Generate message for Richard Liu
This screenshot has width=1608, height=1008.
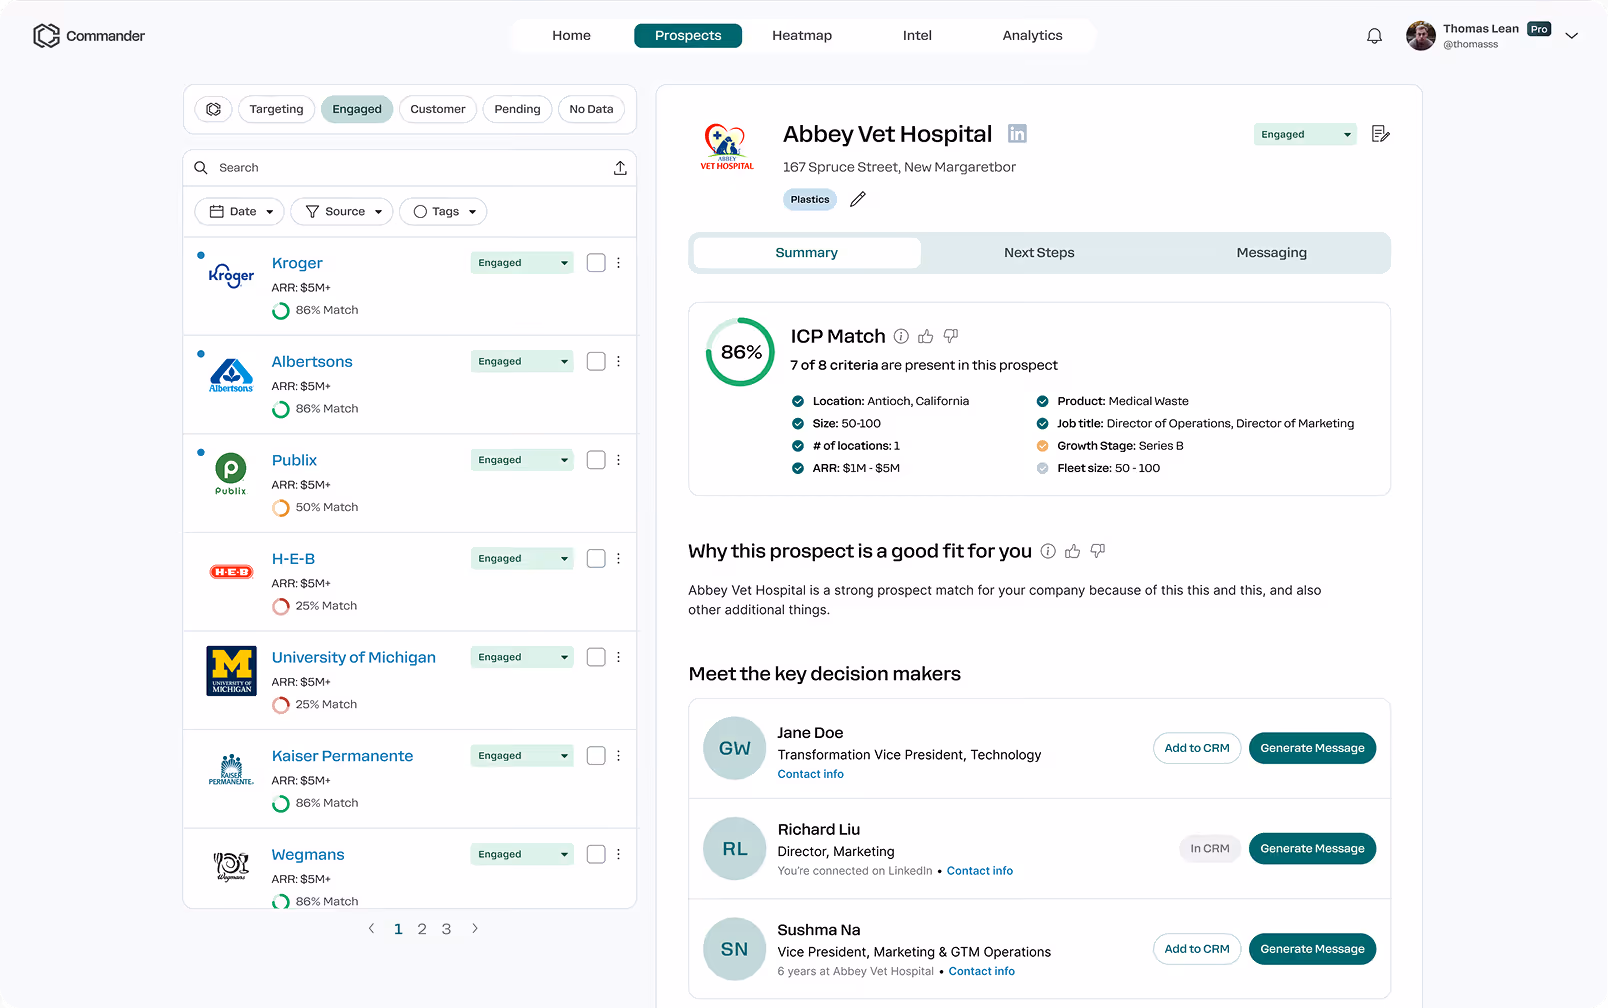(1312, 848)
